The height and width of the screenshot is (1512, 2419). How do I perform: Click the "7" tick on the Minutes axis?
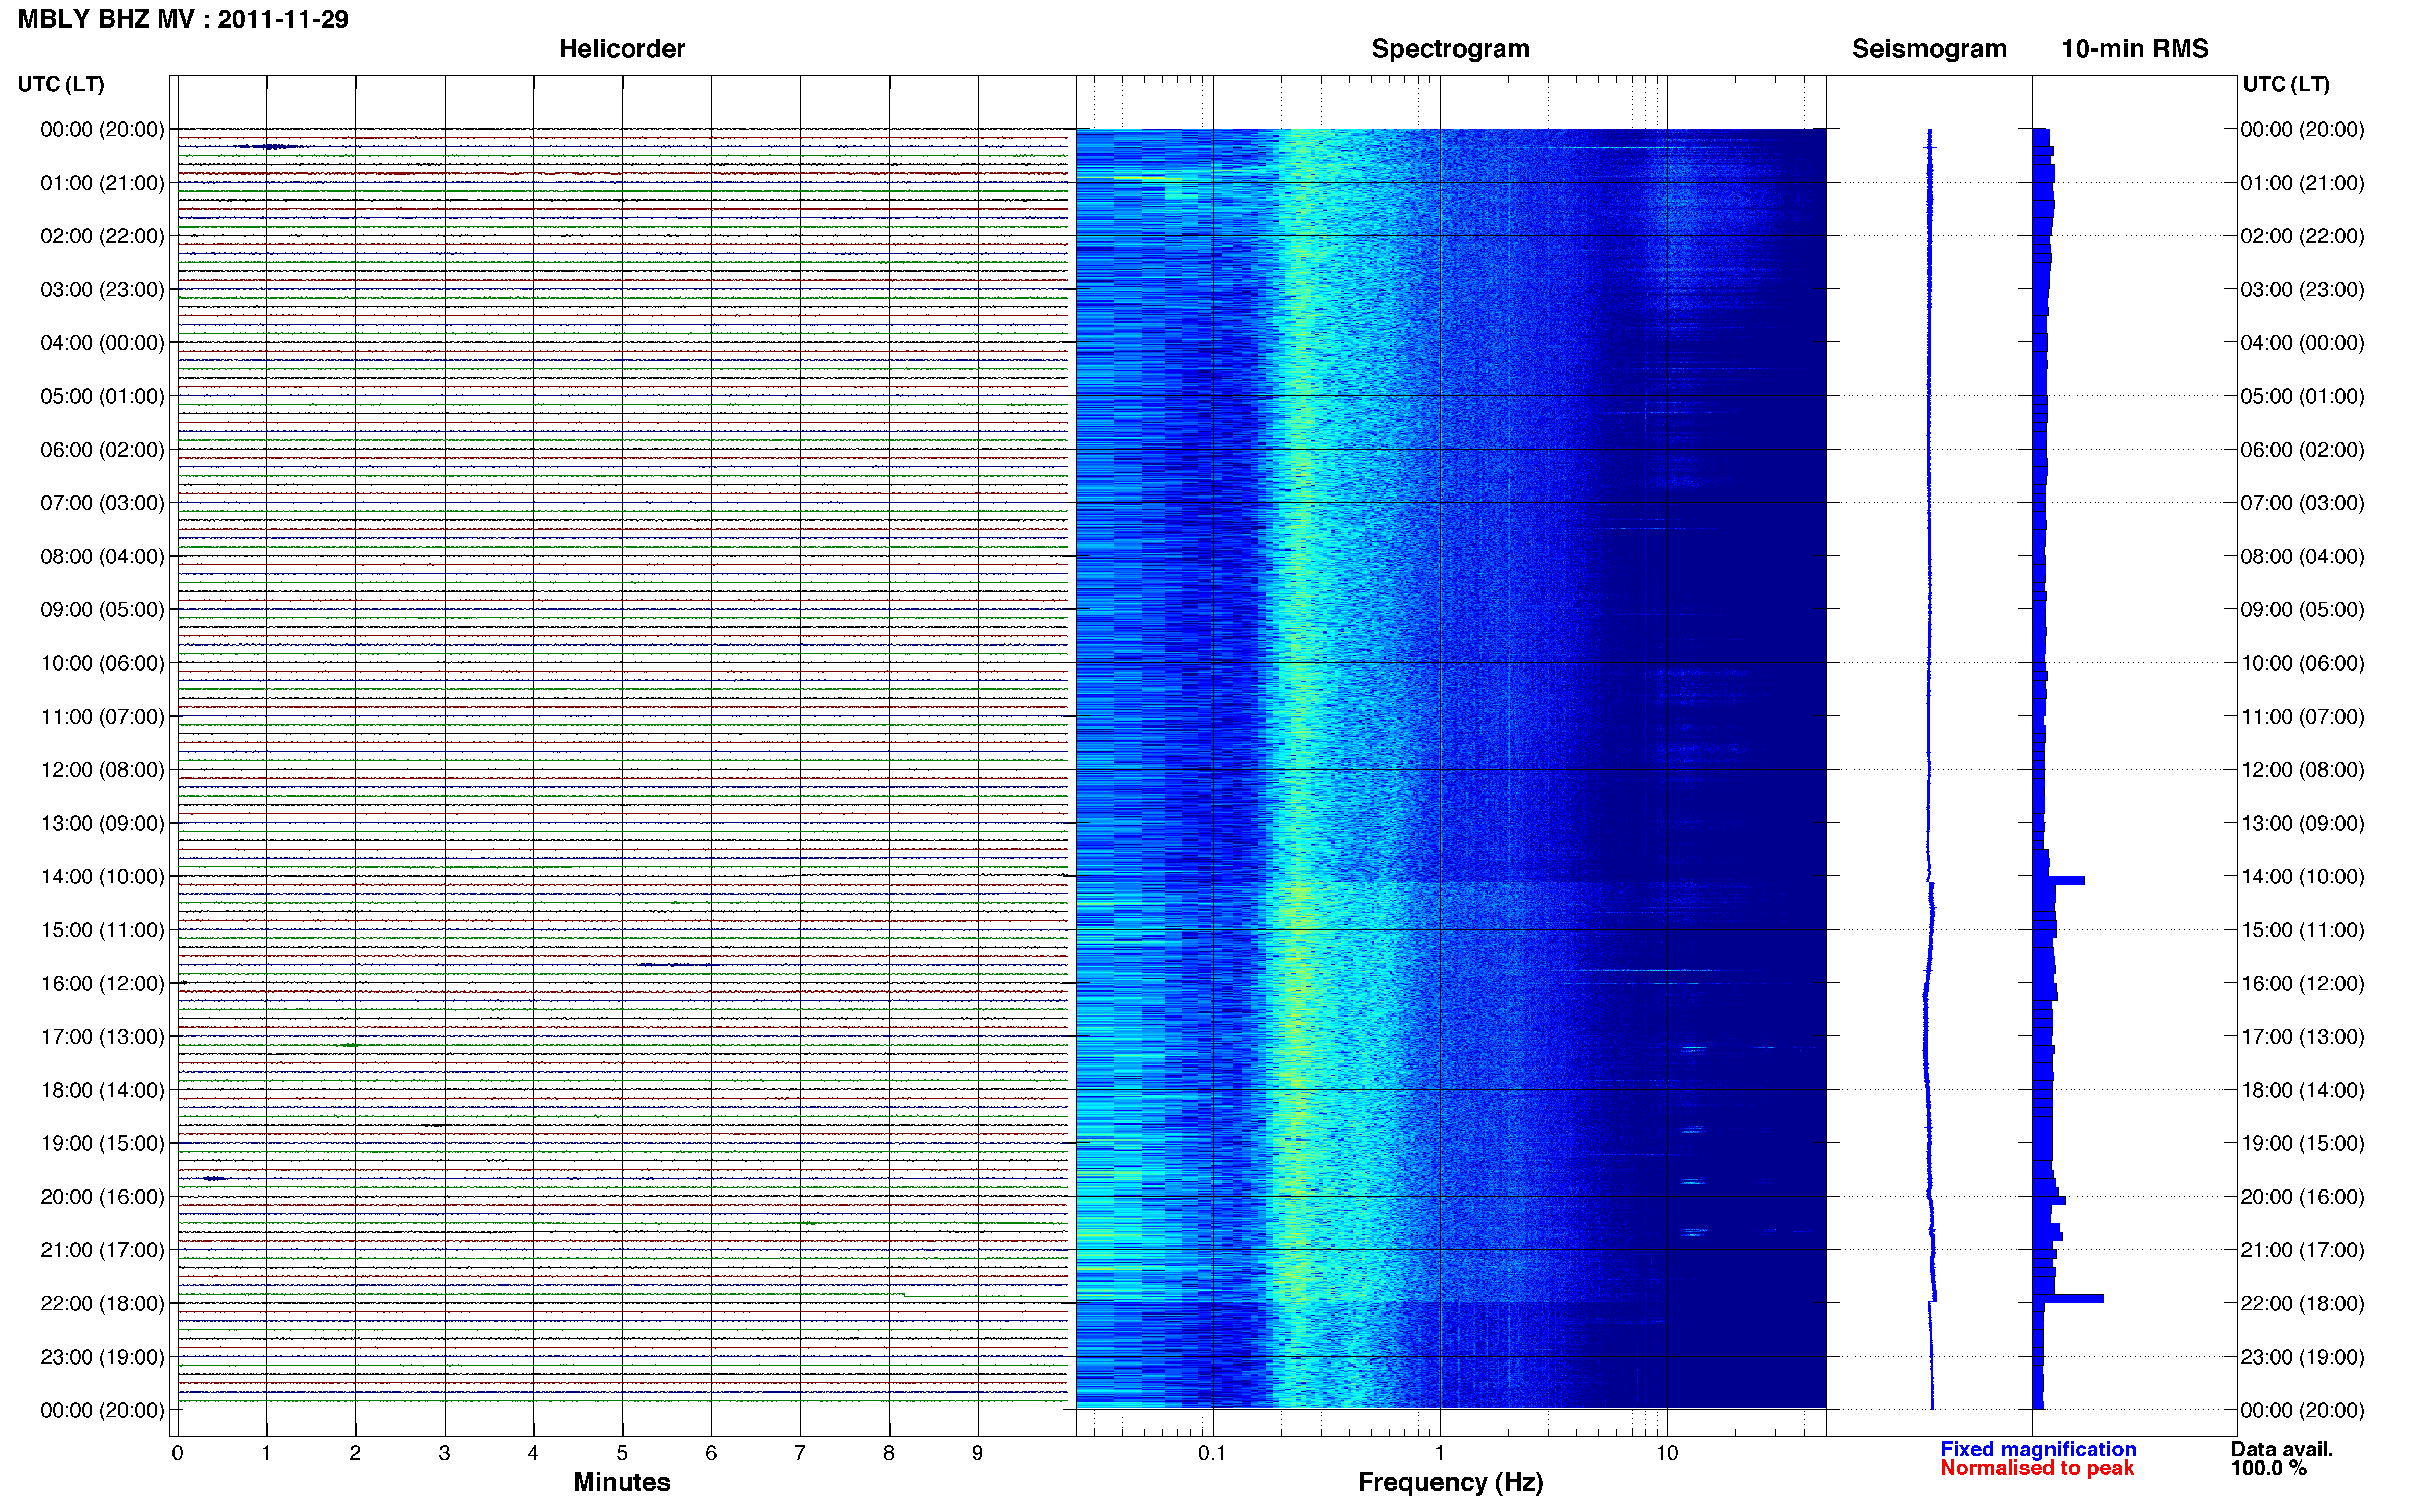(800, 1453)
